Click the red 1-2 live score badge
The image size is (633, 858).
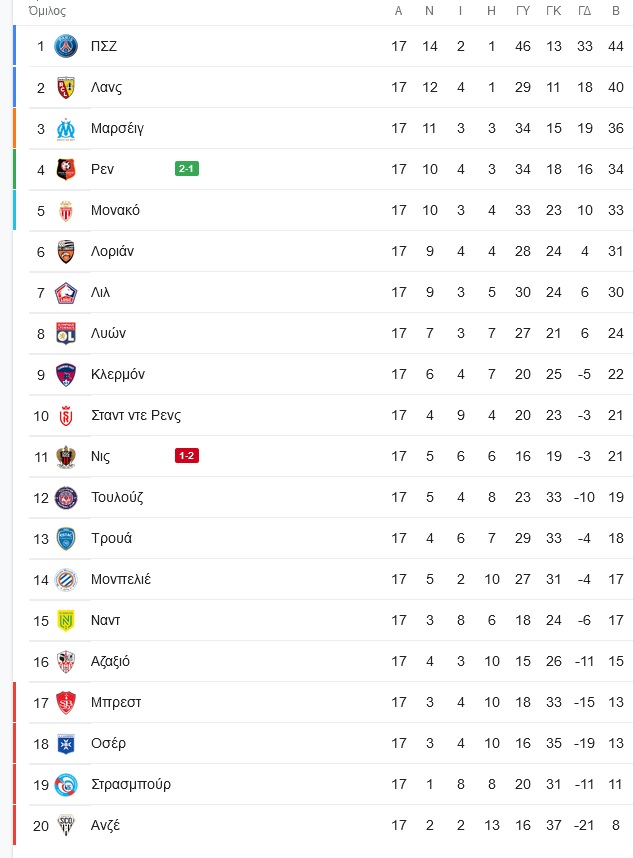[x=187, y=455]
